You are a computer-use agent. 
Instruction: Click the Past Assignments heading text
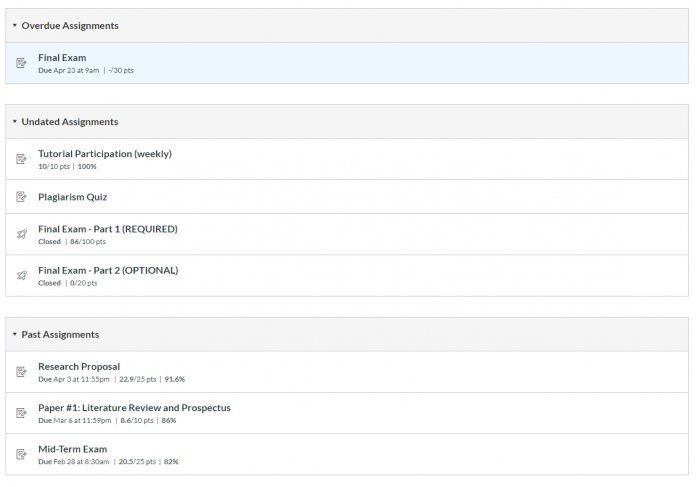pyautogui.click(x=60, y=335)
